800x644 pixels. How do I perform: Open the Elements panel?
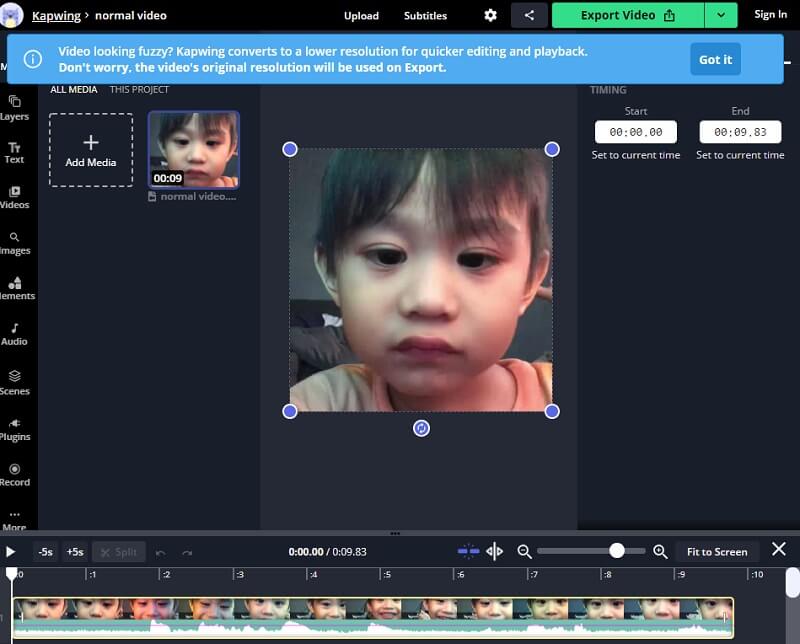[x=14, y=290]
